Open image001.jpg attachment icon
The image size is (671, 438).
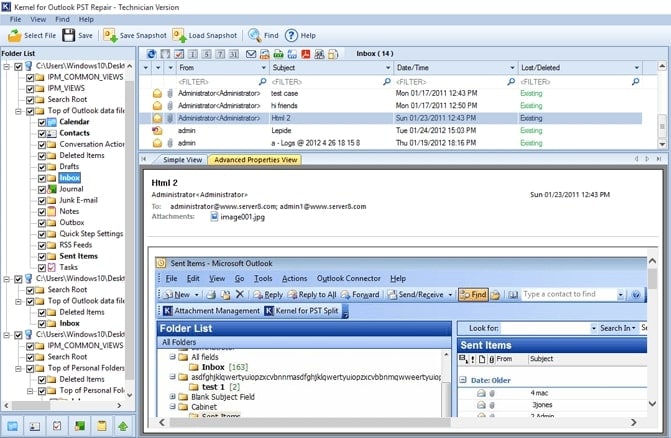click(214, 217)
